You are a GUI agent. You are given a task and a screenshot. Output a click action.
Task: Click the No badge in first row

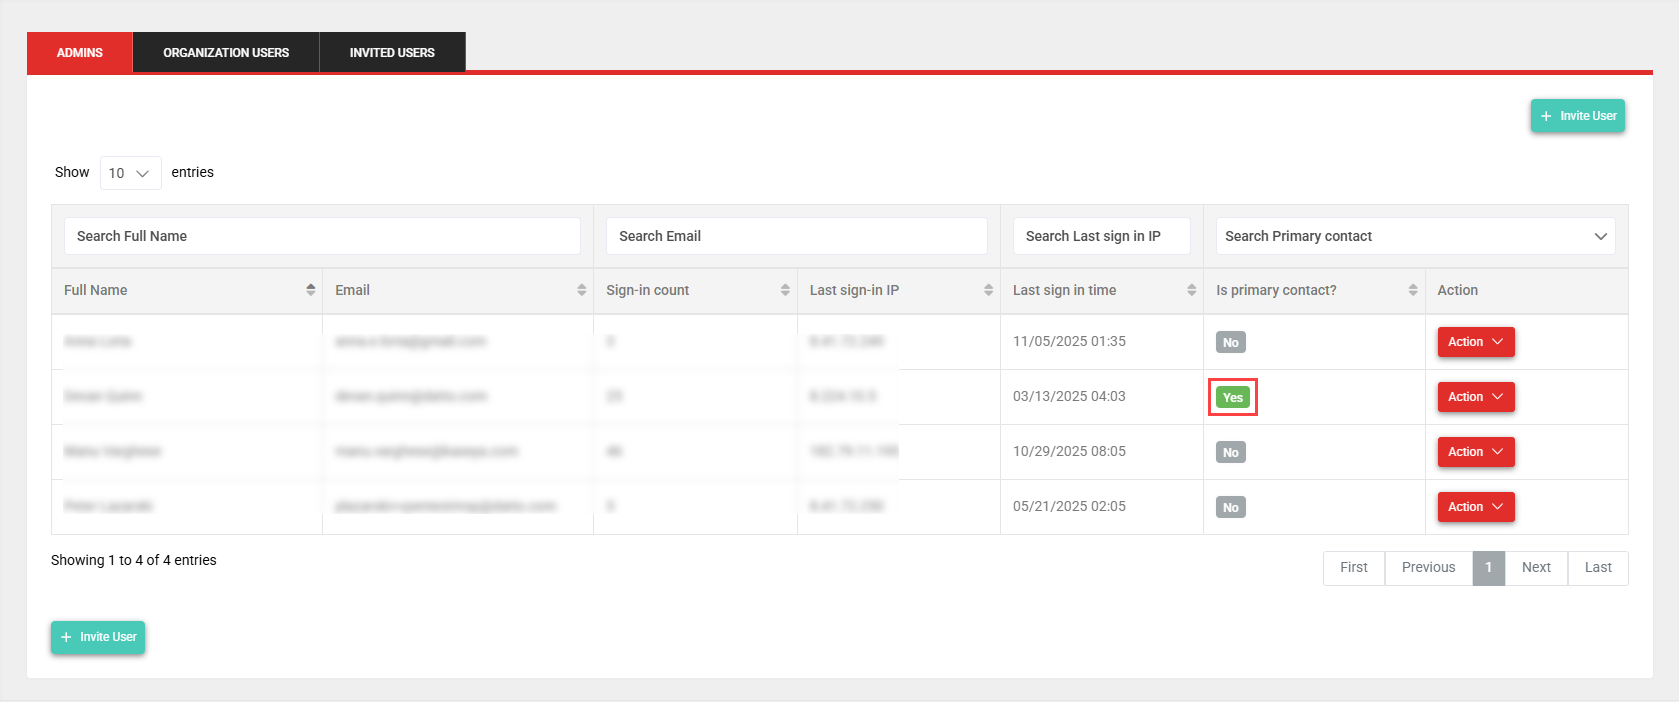tap(1230, 342)
